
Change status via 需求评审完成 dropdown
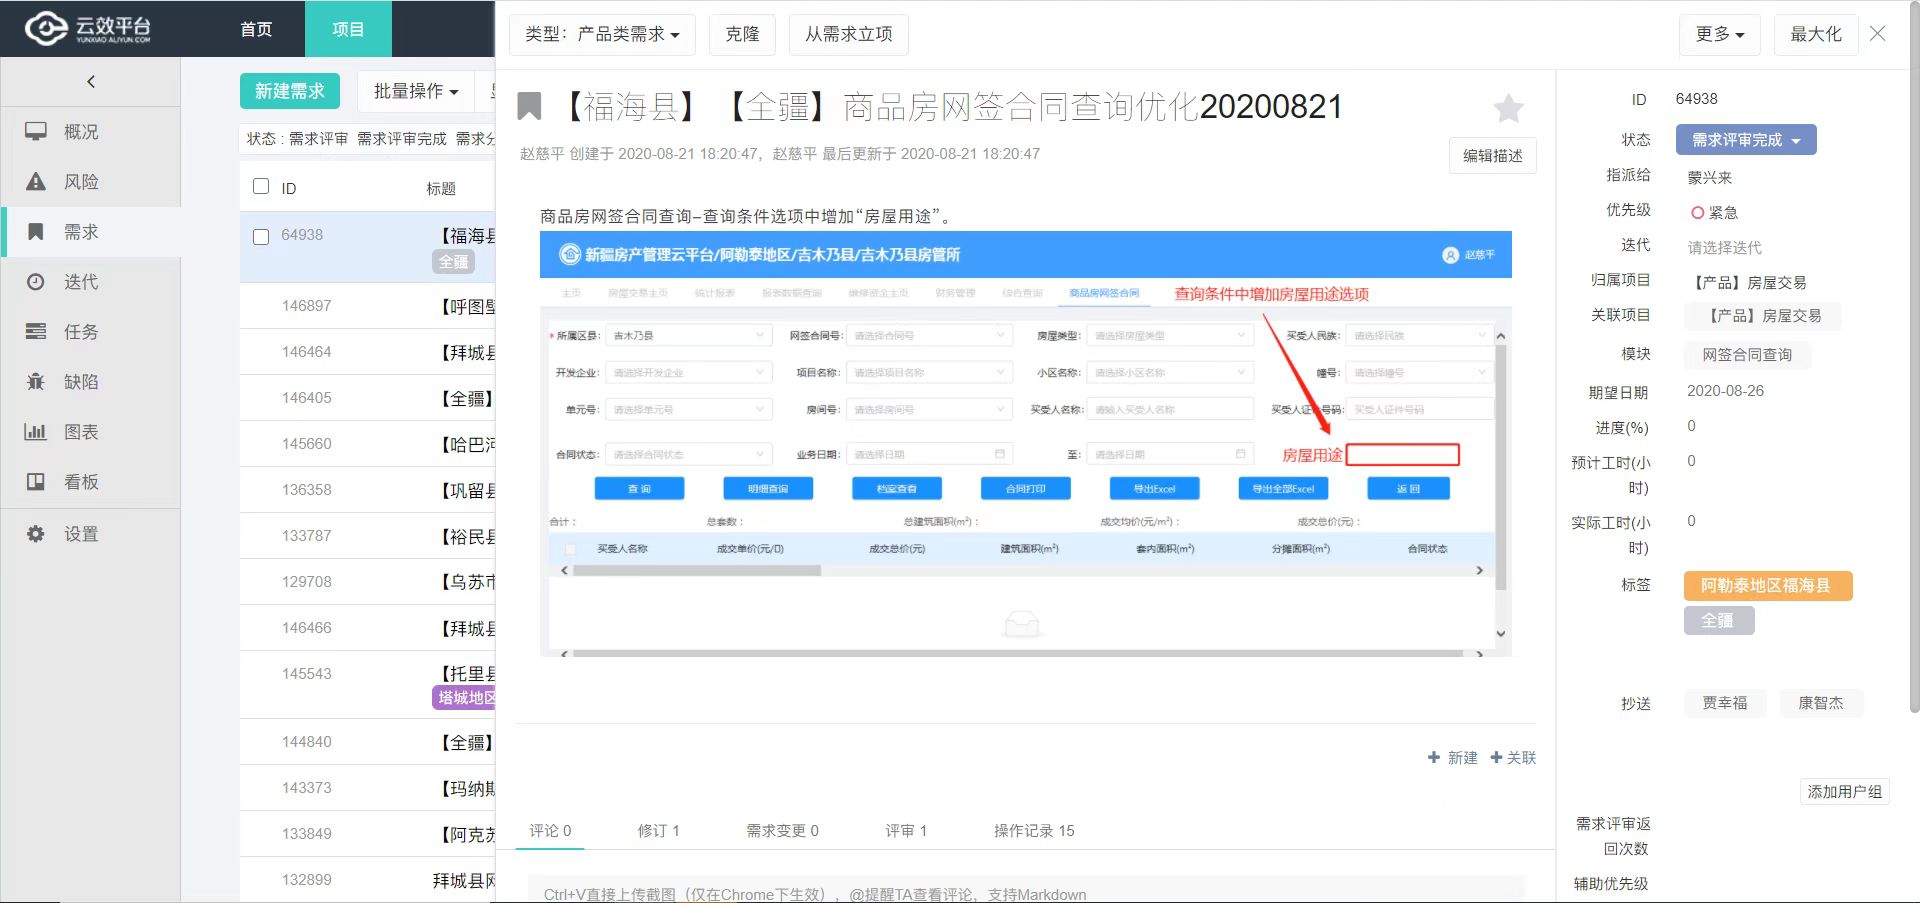[x=1746, y=140]
